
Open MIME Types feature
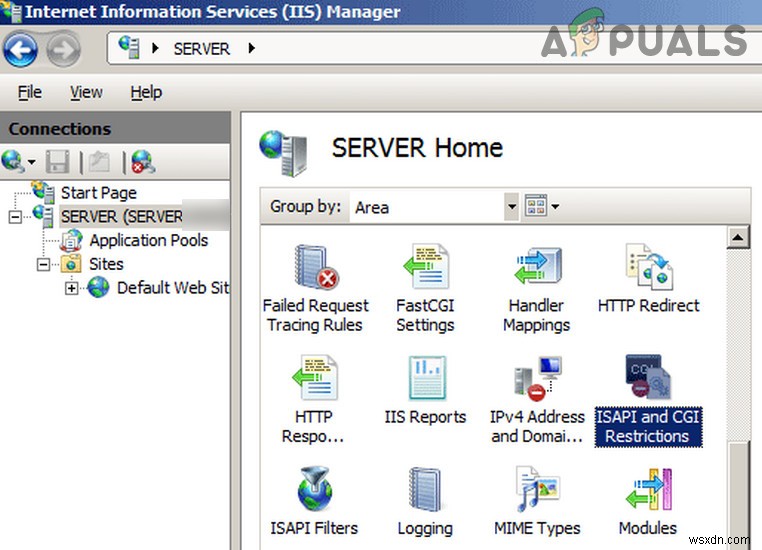537,501
